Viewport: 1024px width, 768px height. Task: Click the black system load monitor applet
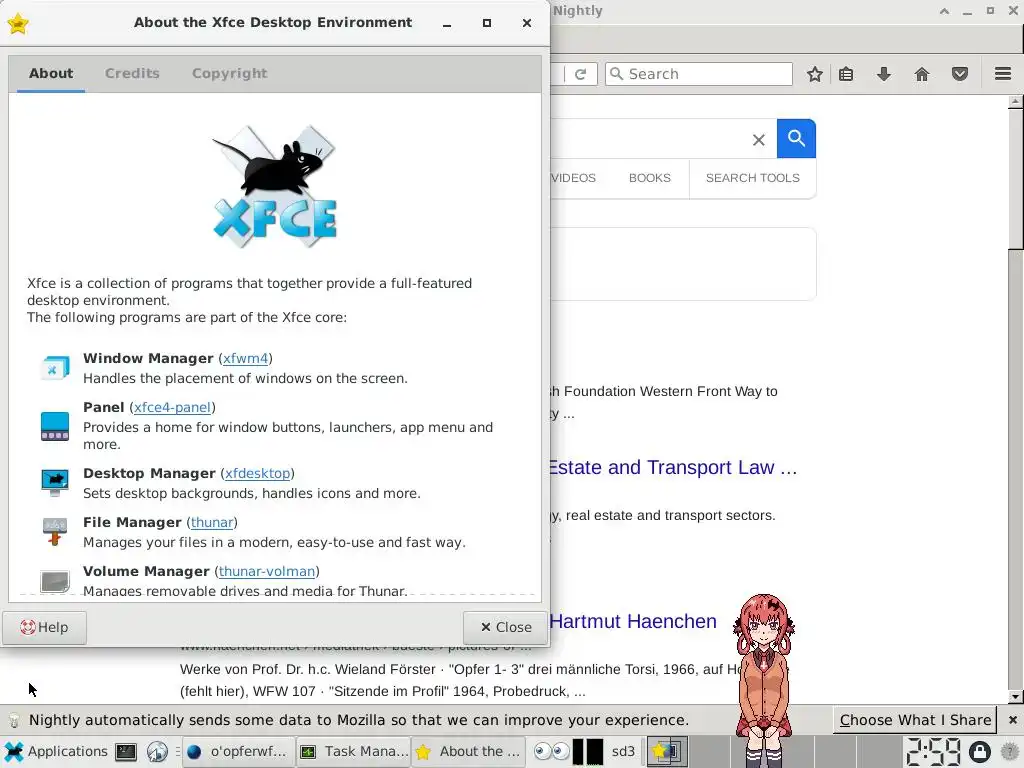(x=588, y=752)
